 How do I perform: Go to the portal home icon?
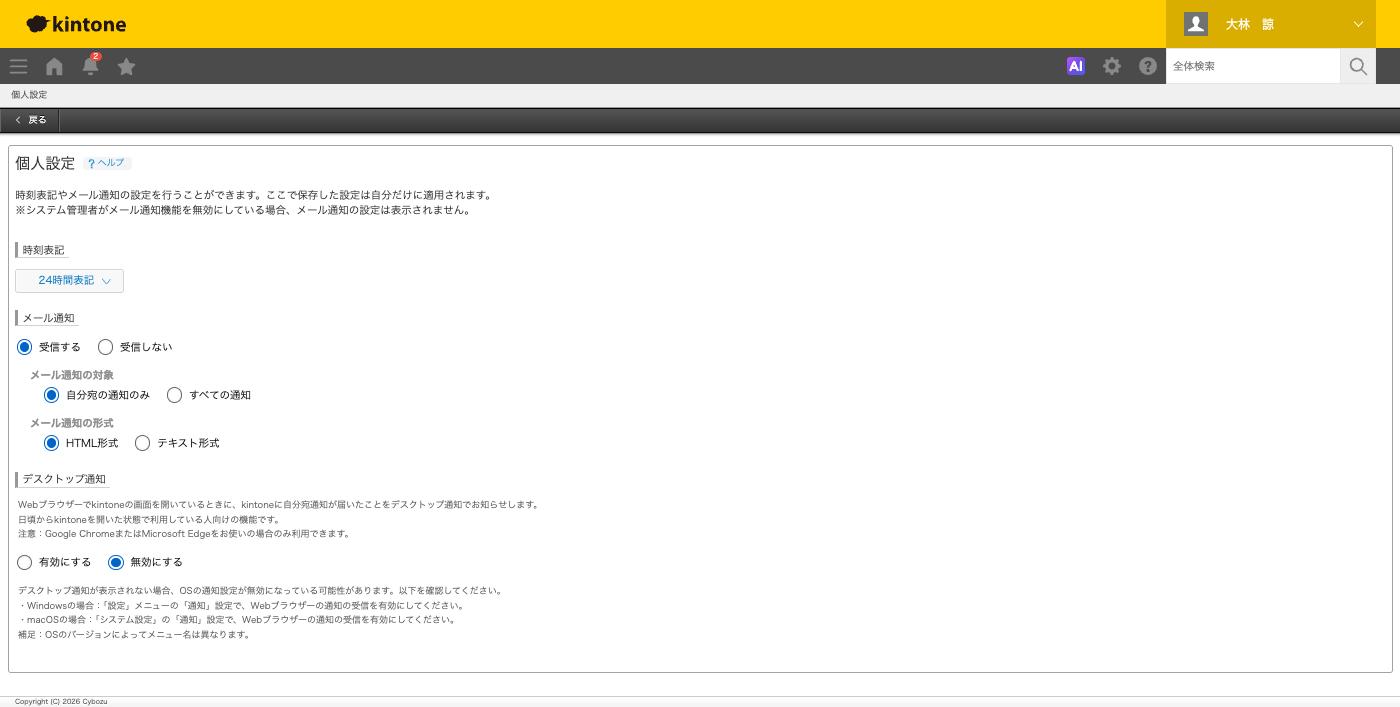pyautogui.click(x=54, y=66)
